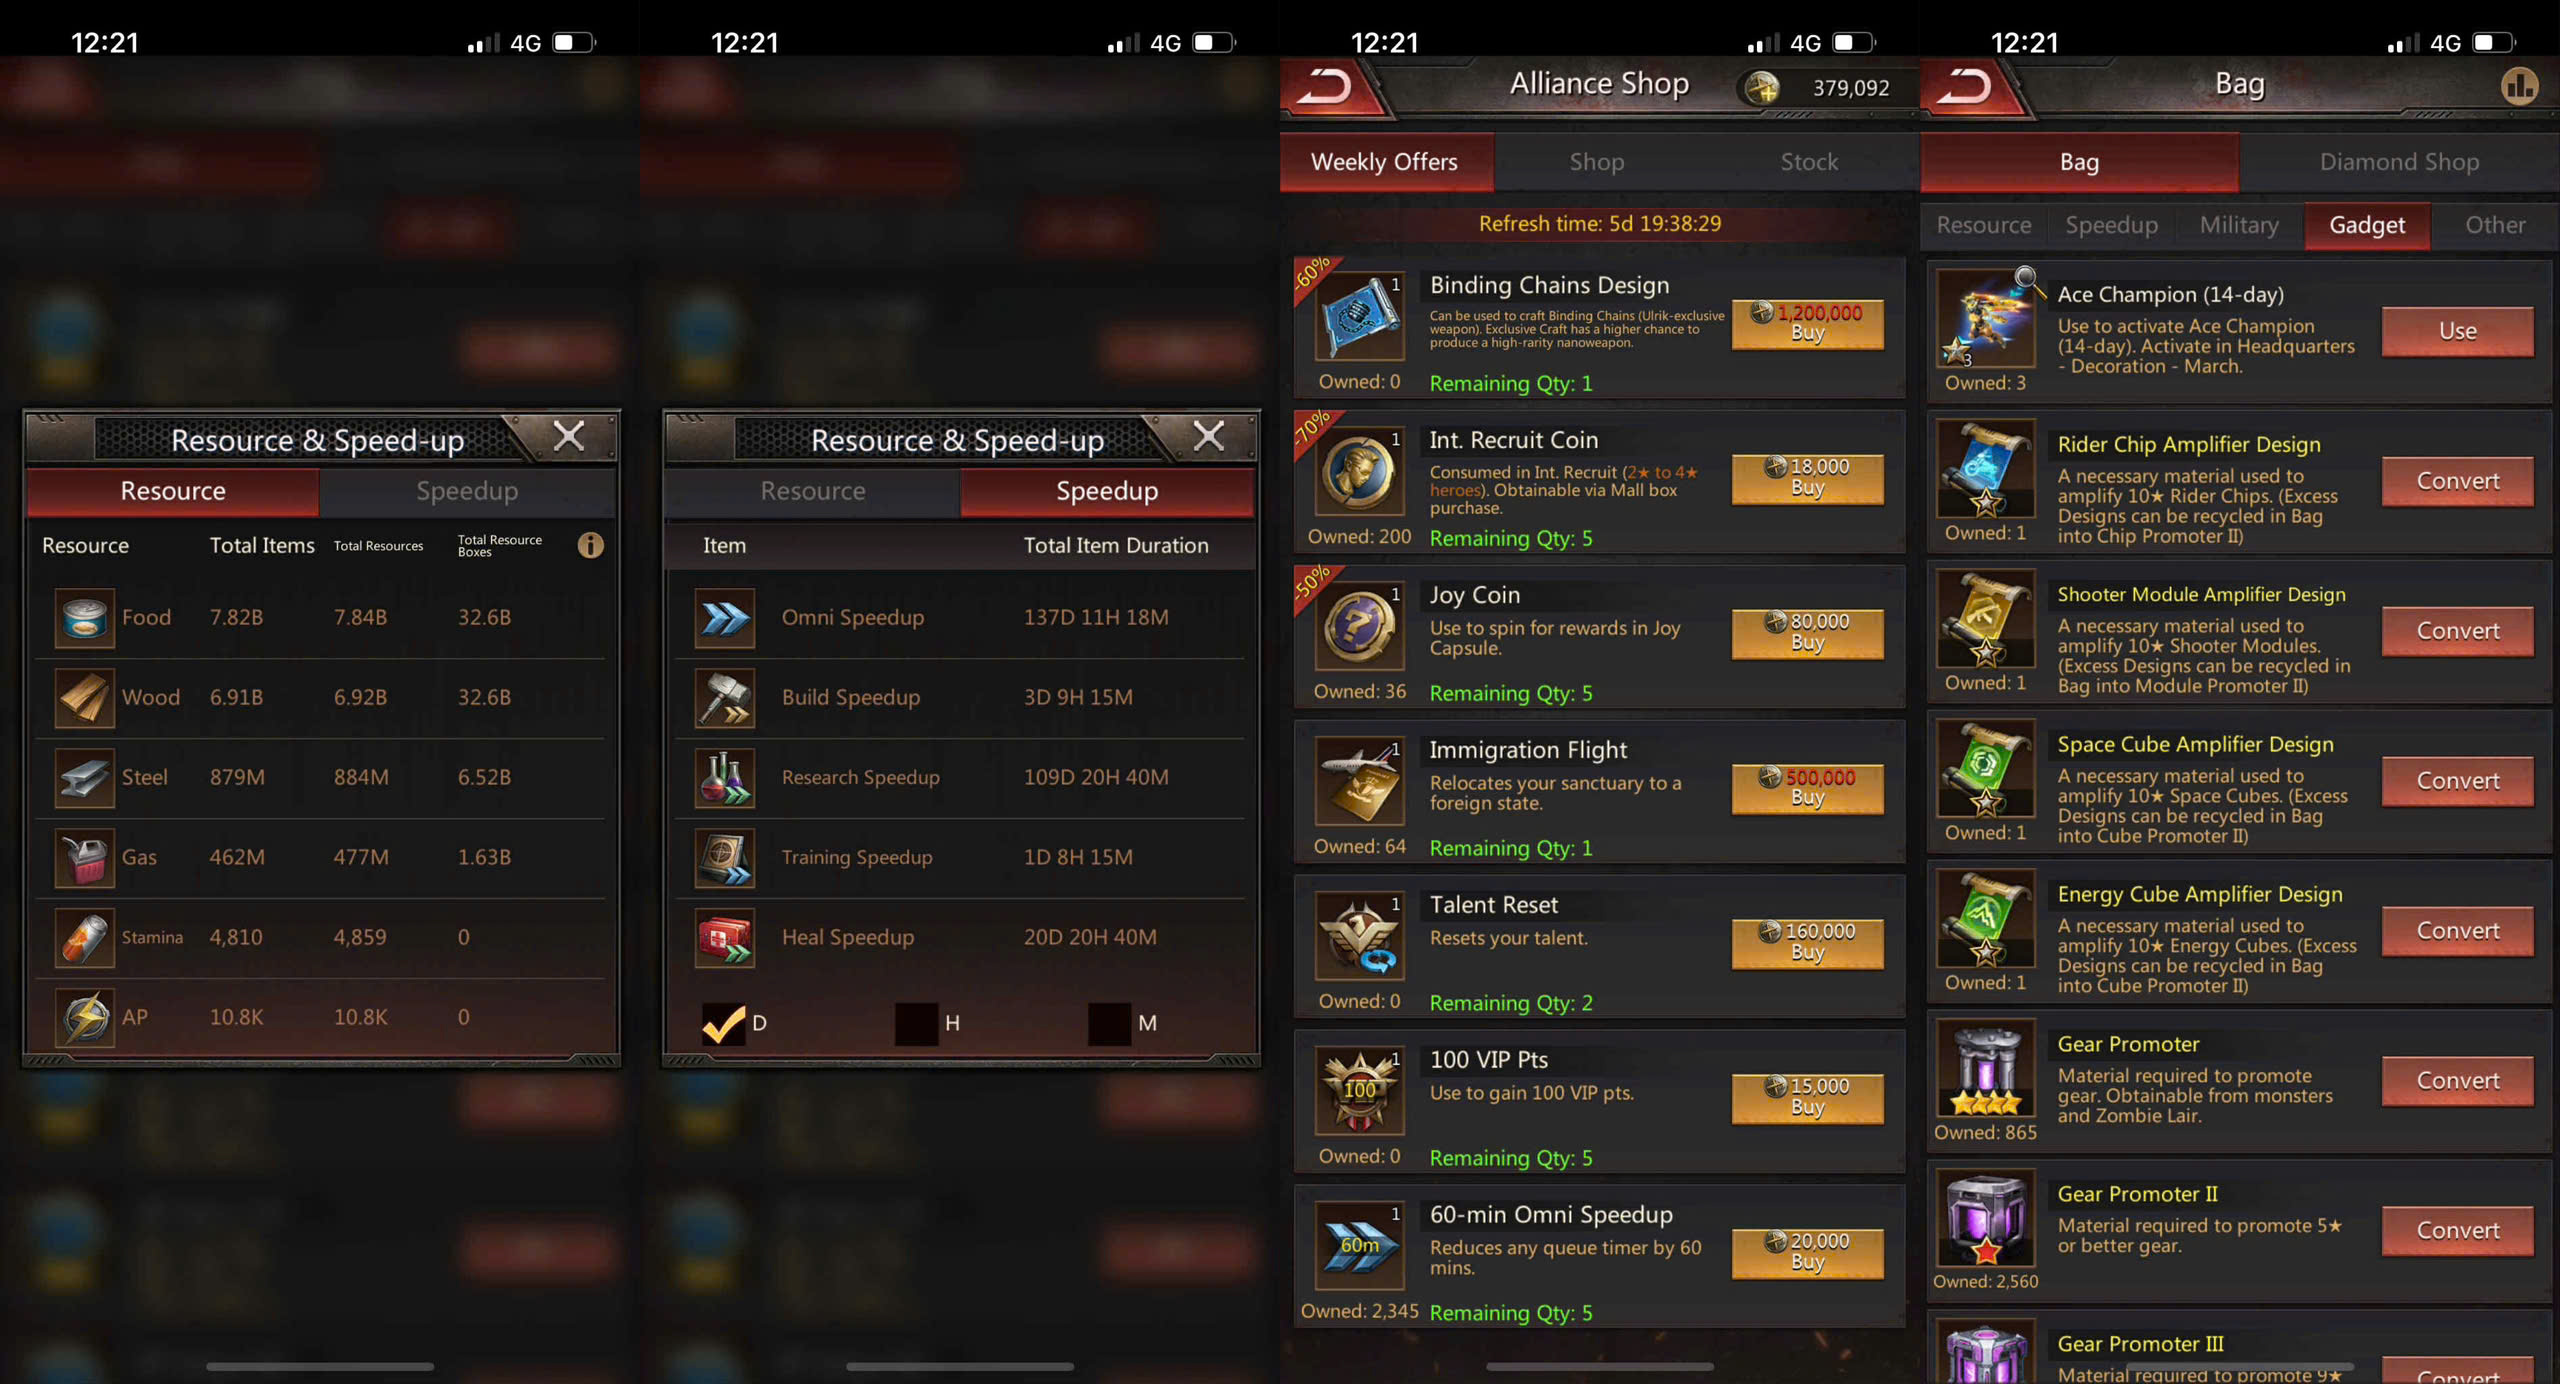Tap the Ace Champion item icon
Viewport: 2560px width, 1384px height.
[x=1985, y=320]
